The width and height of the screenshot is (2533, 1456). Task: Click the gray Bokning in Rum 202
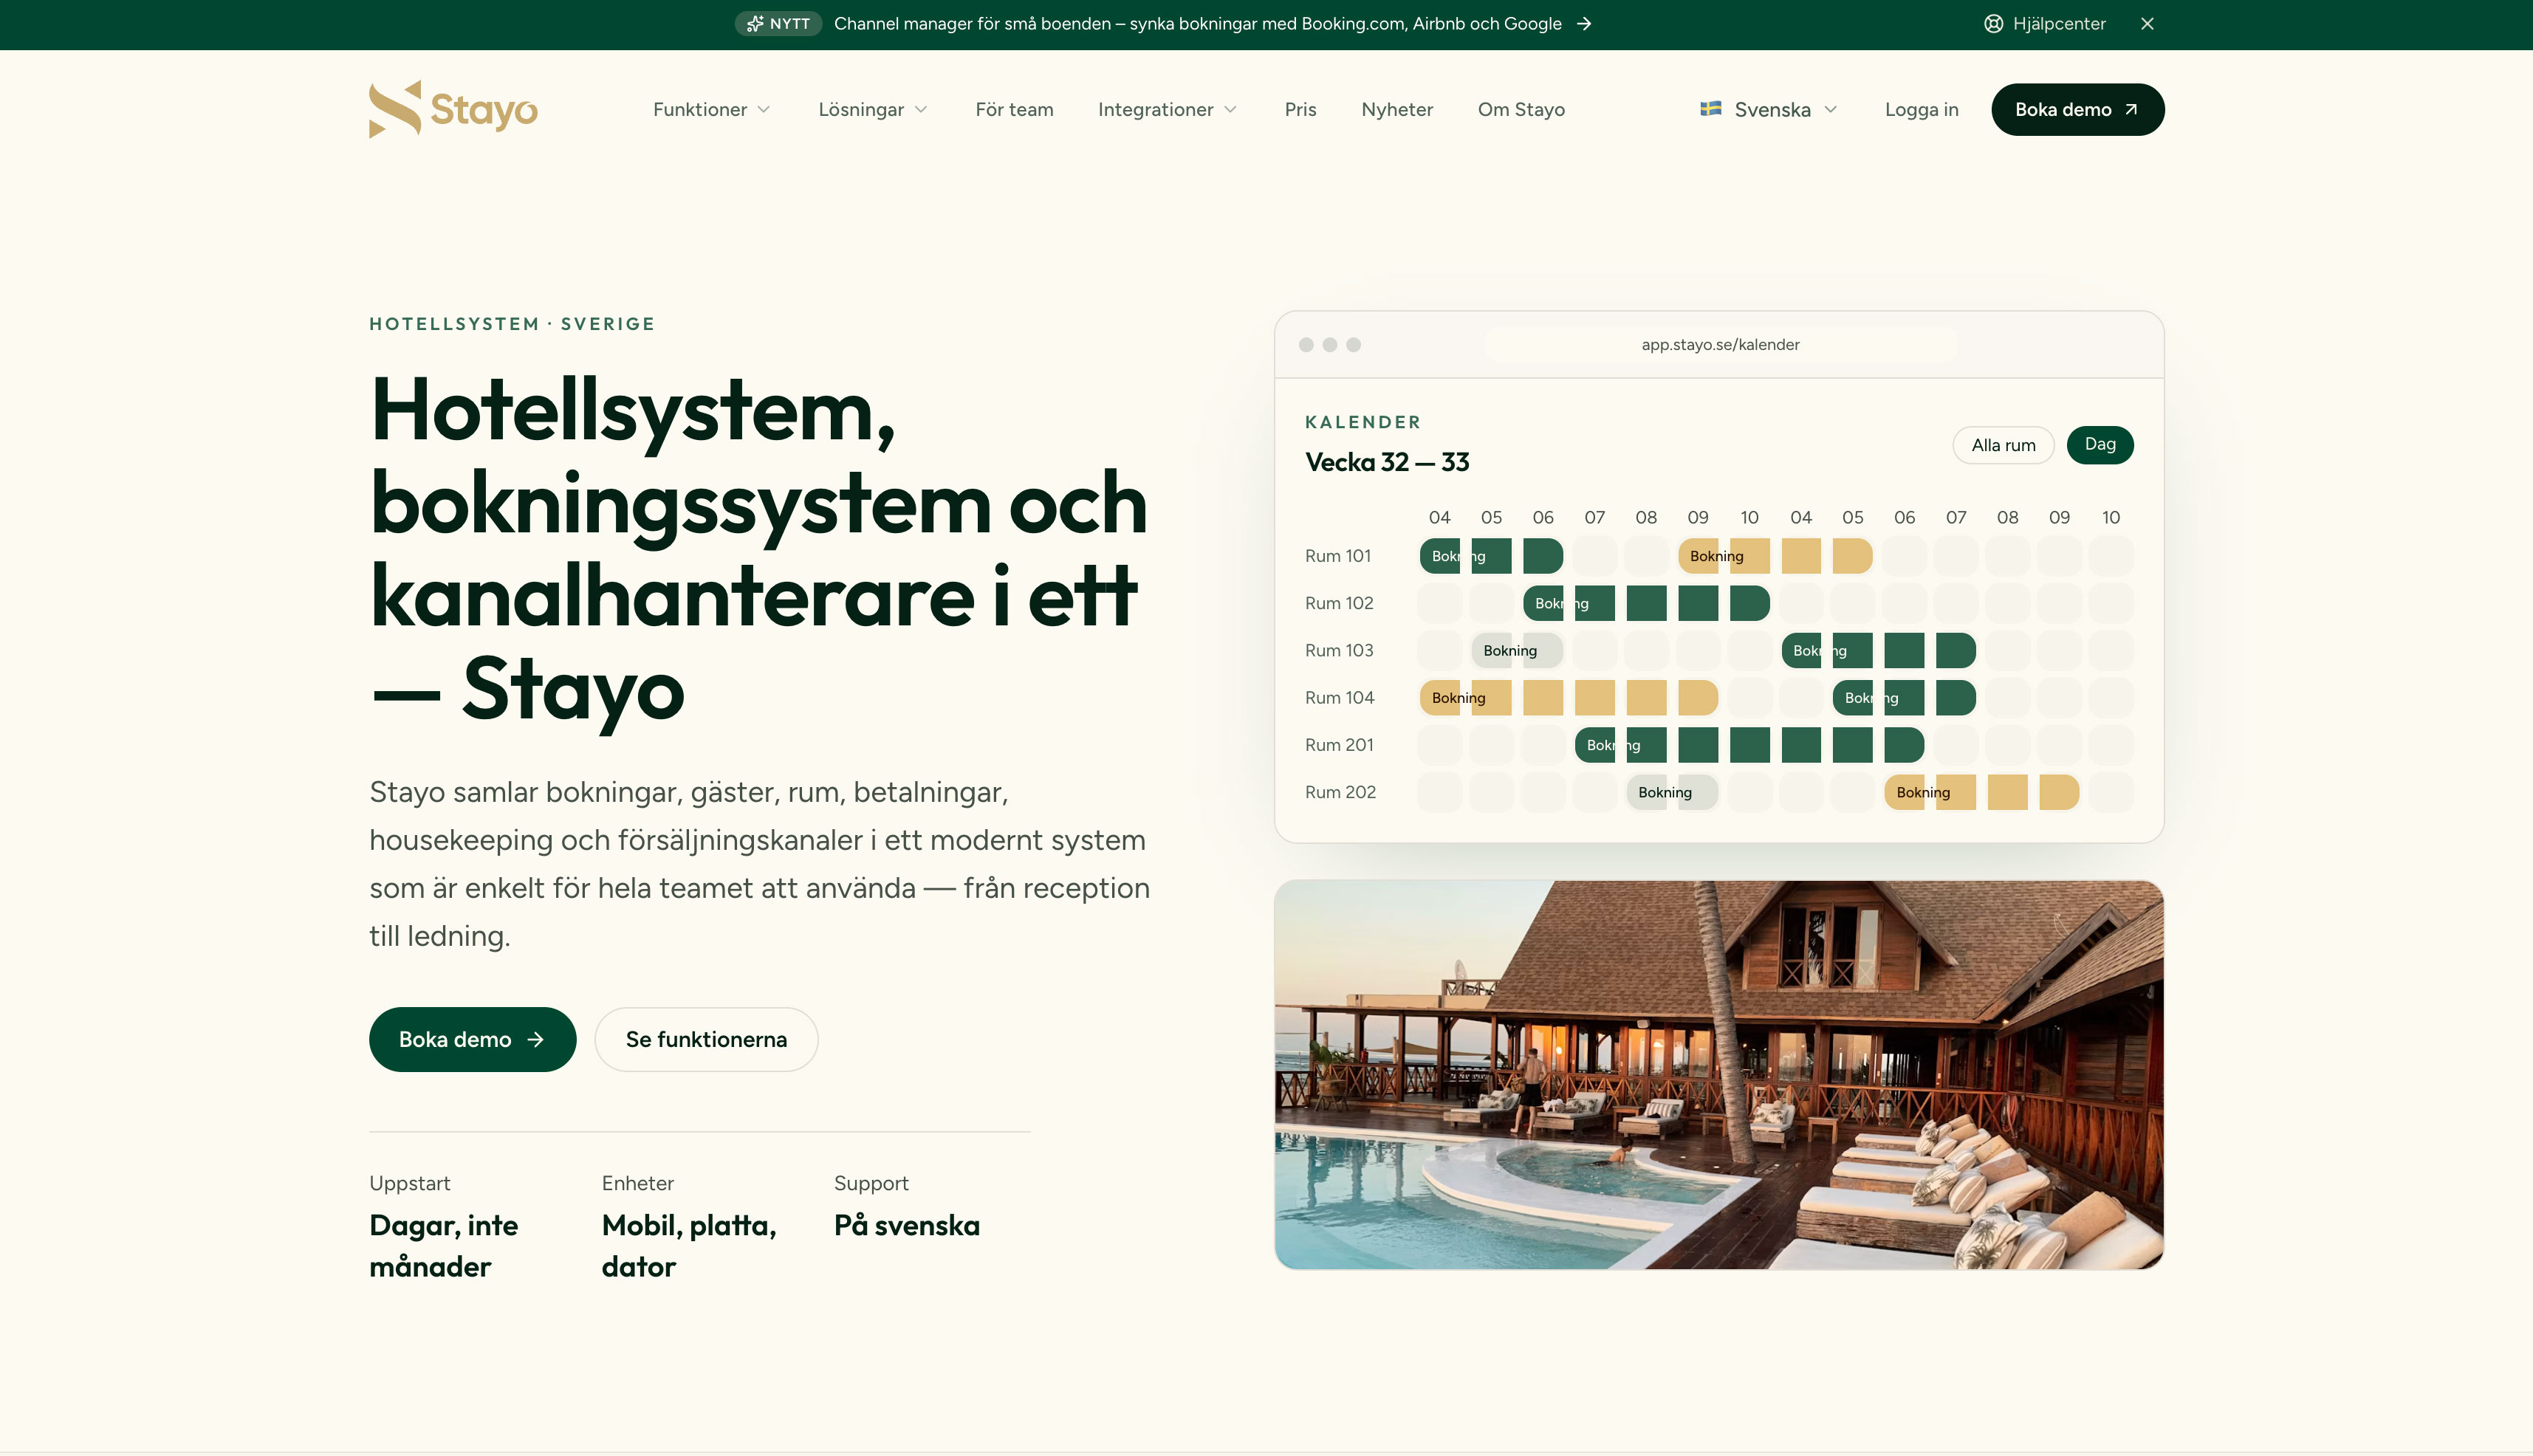coord(1672,792)
